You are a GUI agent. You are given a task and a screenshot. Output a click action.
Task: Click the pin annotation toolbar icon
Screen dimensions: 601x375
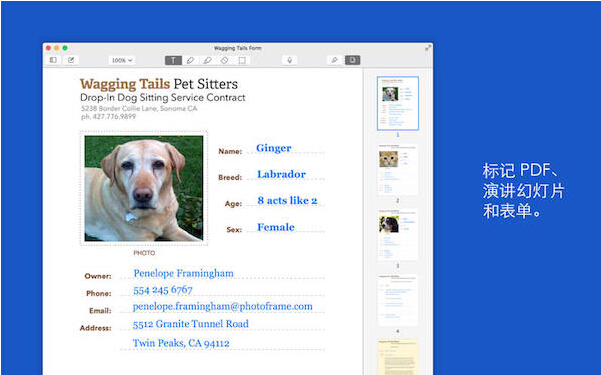click(x=335, y=60)
